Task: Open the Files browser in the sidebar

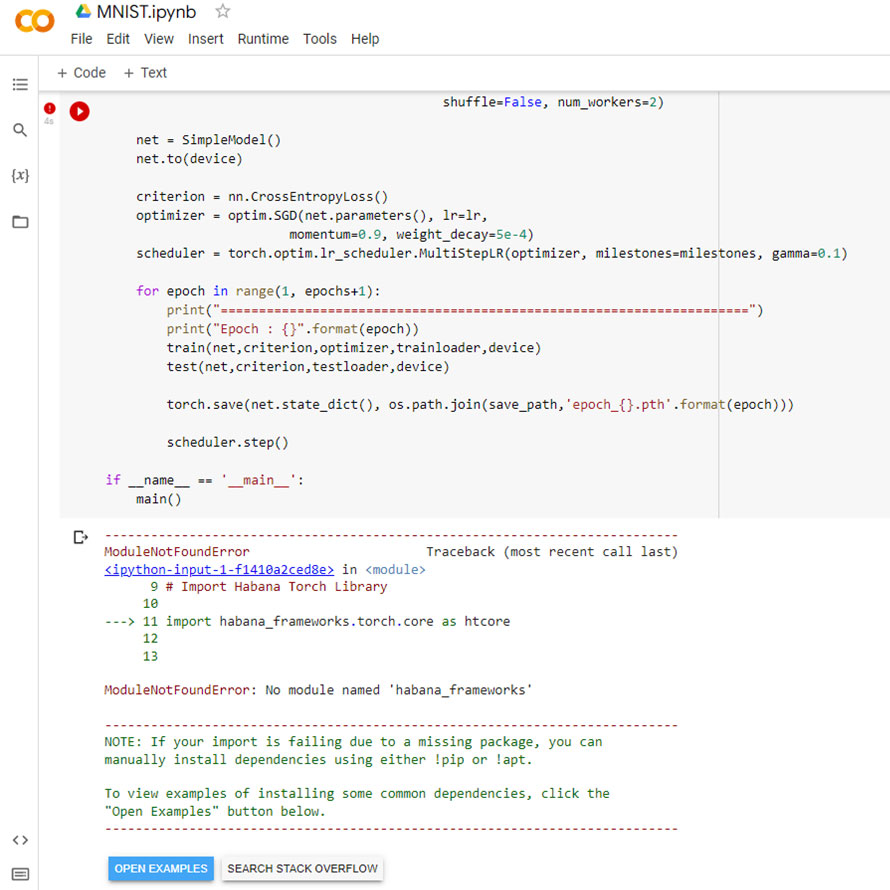Action: point(20,221)
